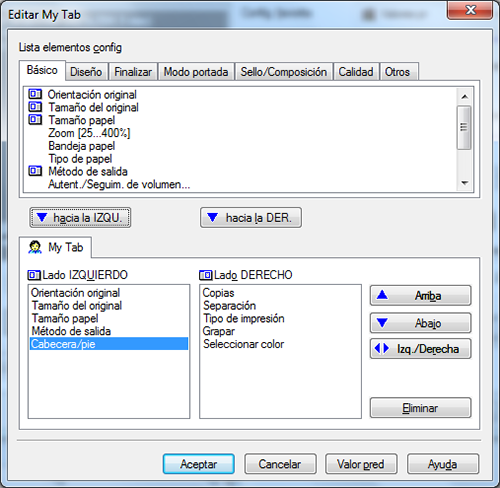Switch to the Diseño tab
This screenshot has height=488, width=500.
point(86,72)
